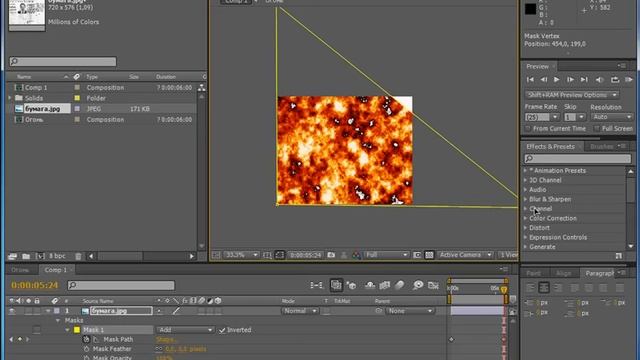640x360 pixels.
Task: Toggle lock for Mask 1
Action: [x=36, y=329]
